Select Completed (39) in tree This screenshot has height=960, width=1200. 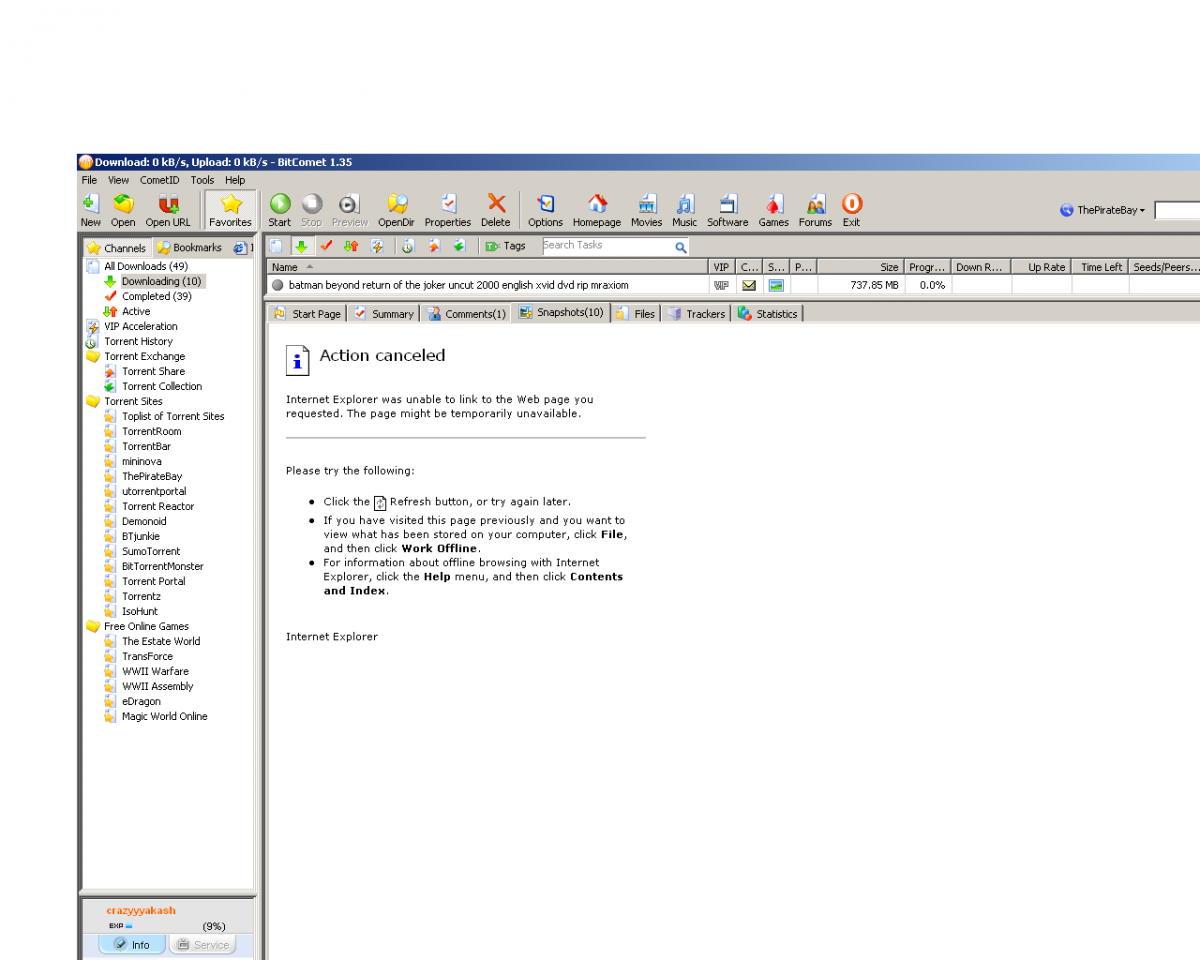coord(157,296)
